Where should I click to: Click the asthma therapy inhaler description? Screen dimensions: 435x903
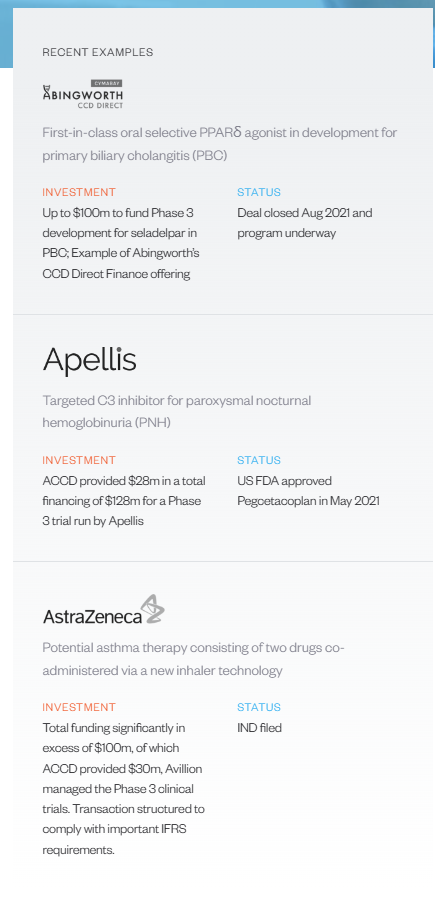(x=194, y=659)
